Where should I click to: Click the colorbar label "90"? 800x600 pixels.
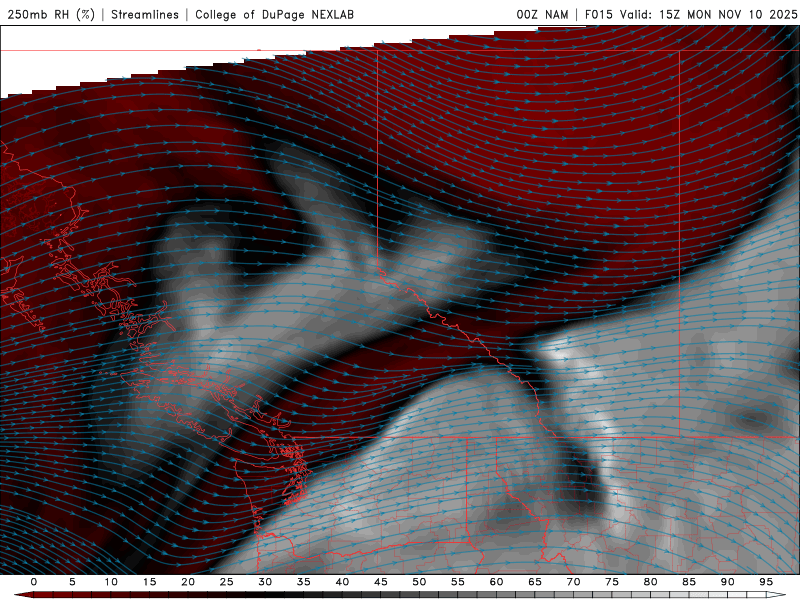pos(728,582)
